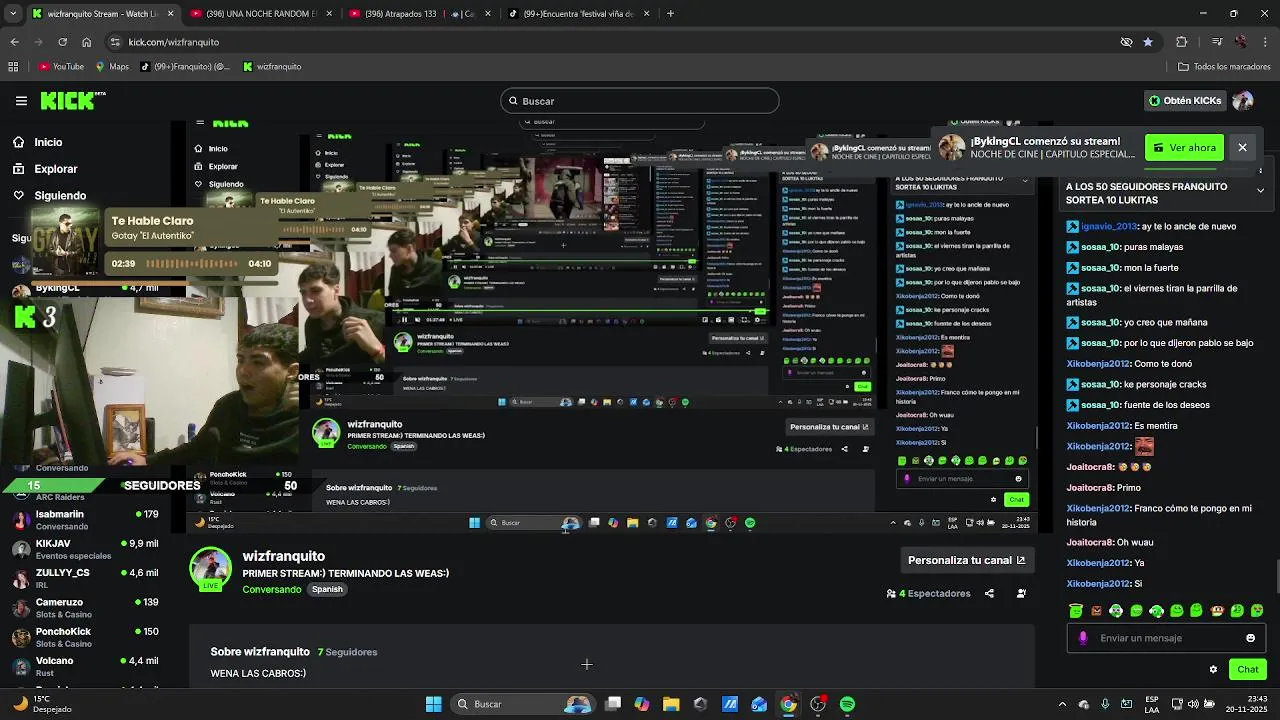Open the Kick hamburger sidebar menu
Screen dimensions: 1280x720
[21, 101]
